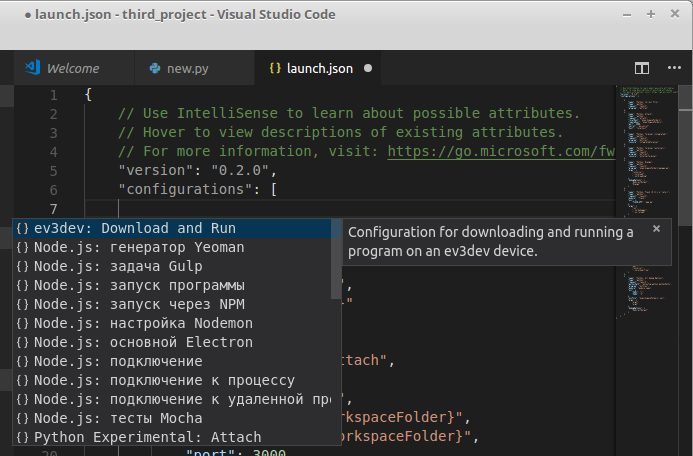Click the unsaved dot on launch.json tab
This screenshot has width=693, height=456.
[x=368, y=69]
